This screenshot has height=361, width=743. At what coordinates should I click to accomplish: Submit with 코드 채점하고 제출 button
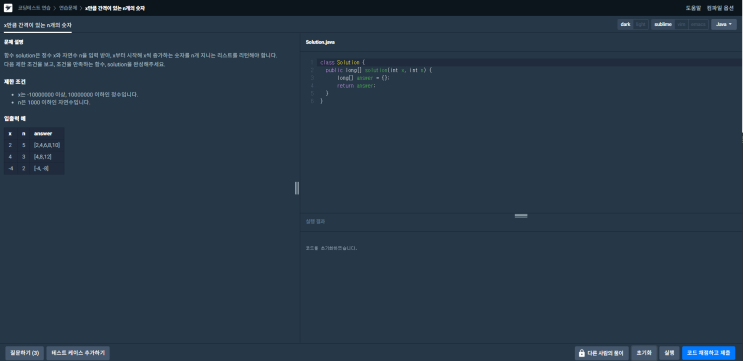(x=708, y=353)
